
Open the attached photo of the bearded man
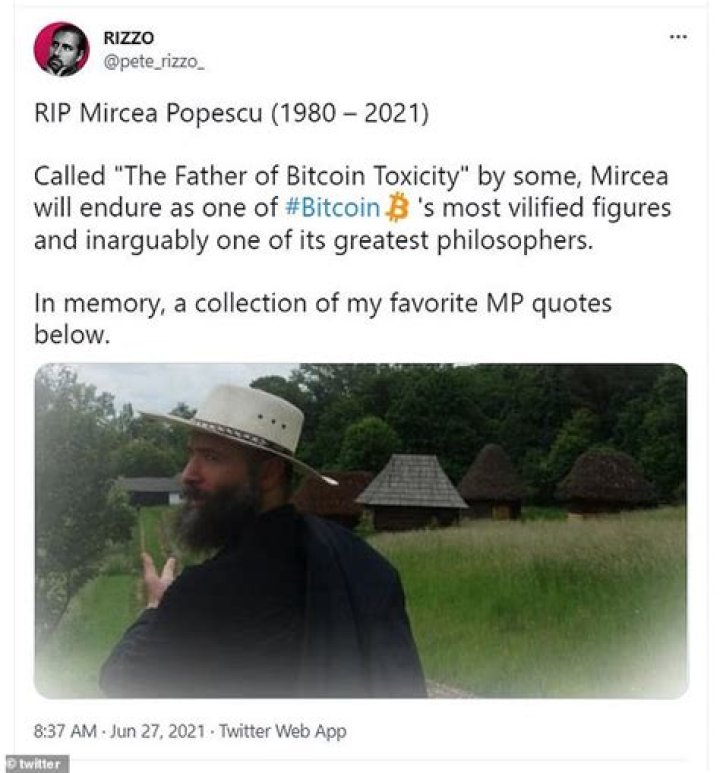tap(360, 530)
